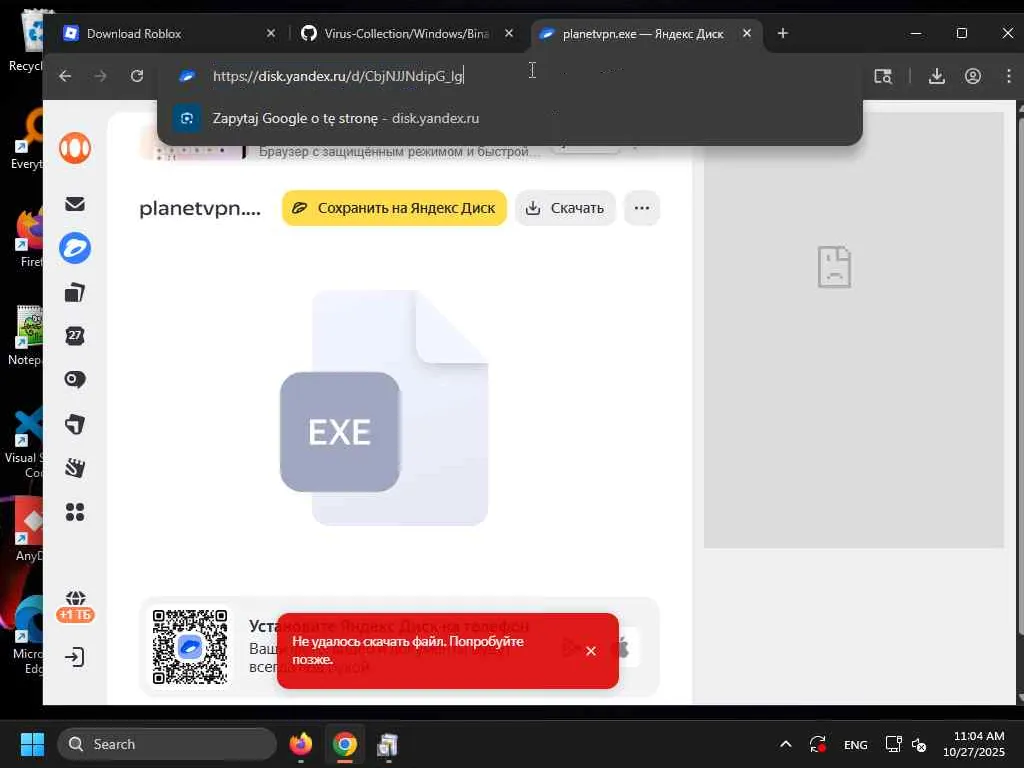This screenshot has width=1024, height=768.
Task: Close the Download Roblox tab
Action: (271, 33)
